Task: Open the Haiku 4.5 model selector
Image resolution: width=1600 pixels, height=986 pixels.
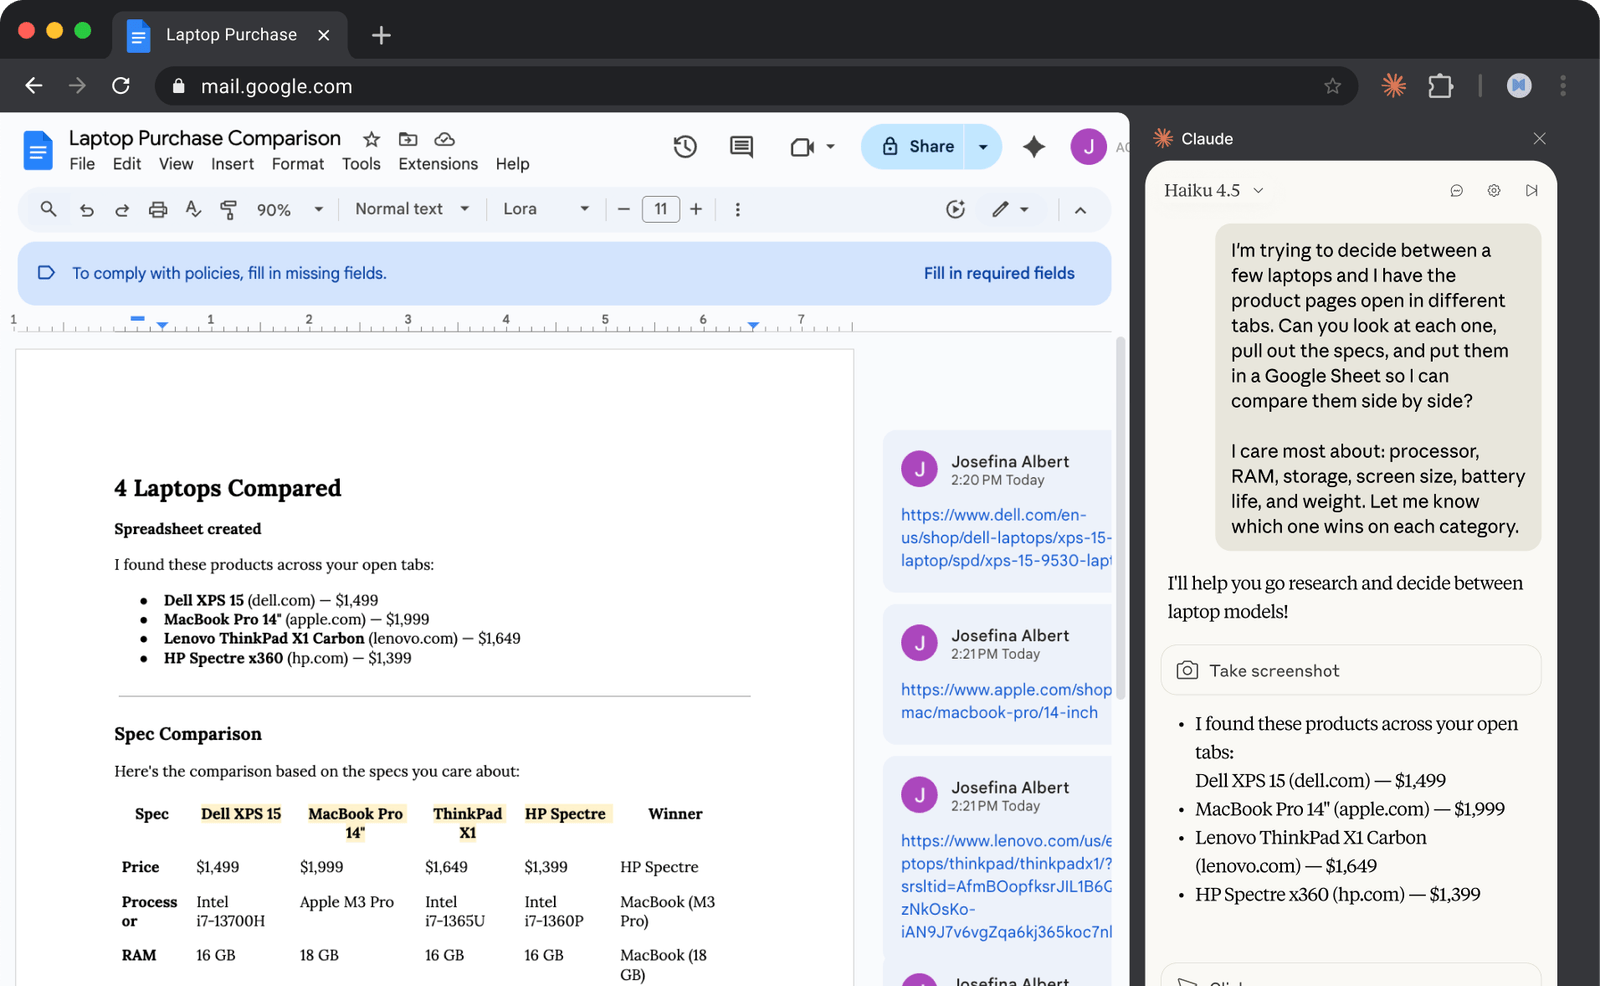Action: pyautogui.click(x=1212, y=190)
